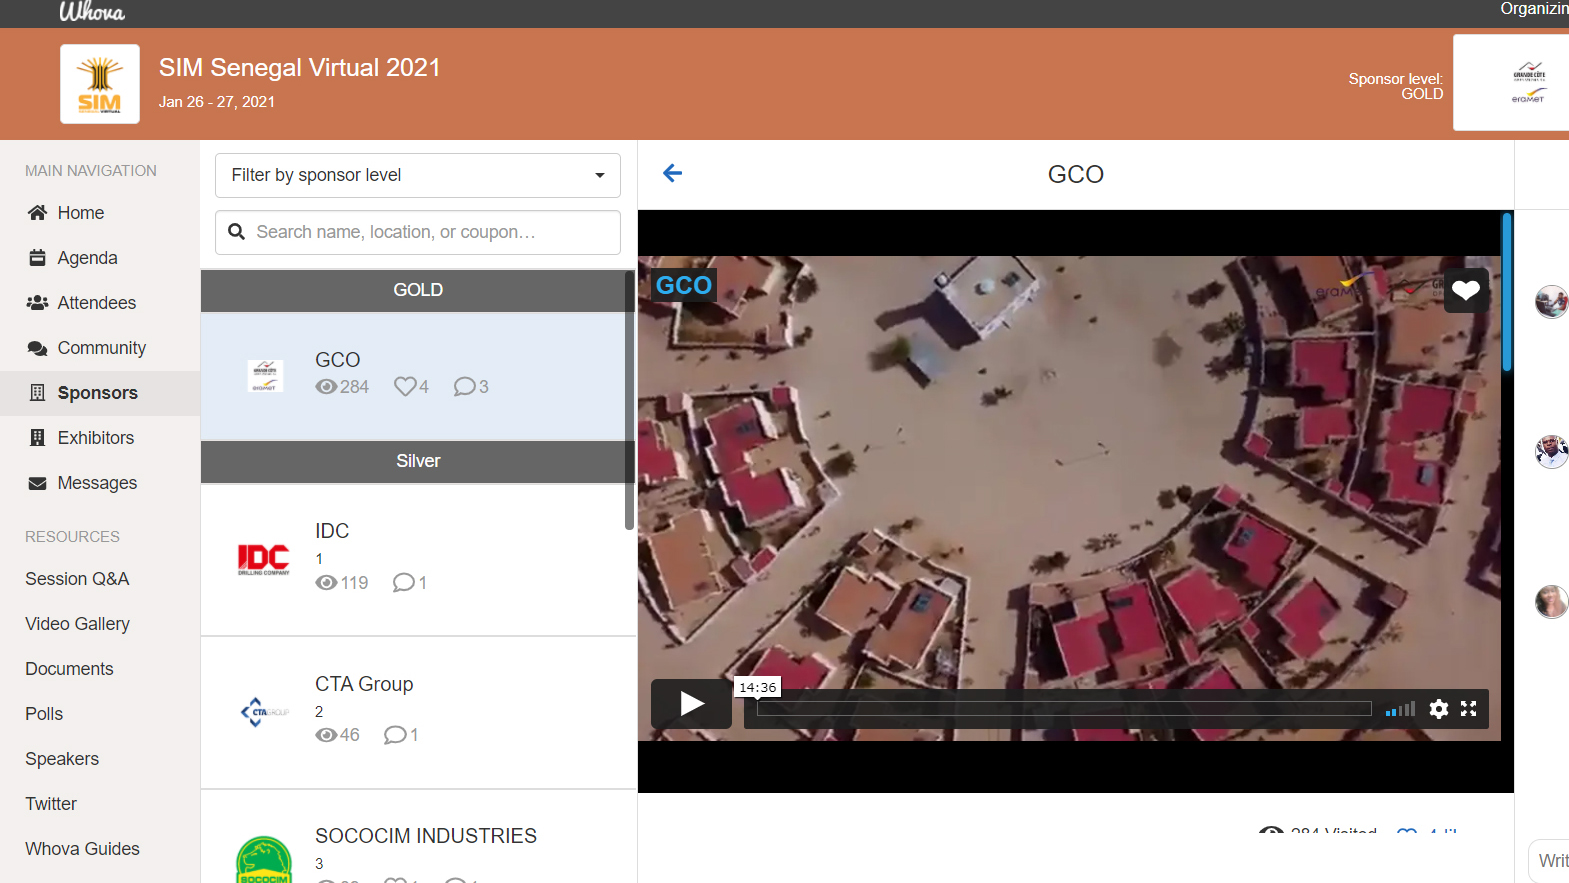The width and height of the screenshot is (1569, 883).
Task: Enter fullscreen mode on the video
Action: tap(1468, 709)
